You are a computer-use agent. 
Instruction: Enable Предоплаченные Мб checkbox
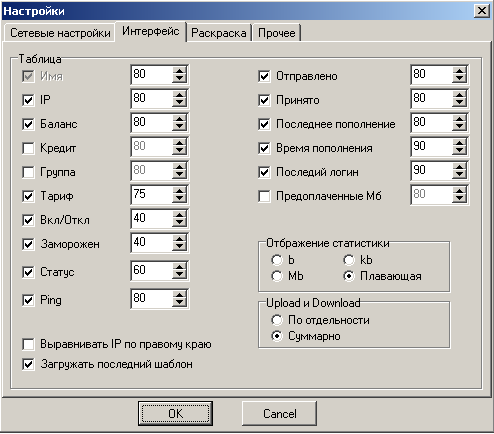tap(264, 196)
